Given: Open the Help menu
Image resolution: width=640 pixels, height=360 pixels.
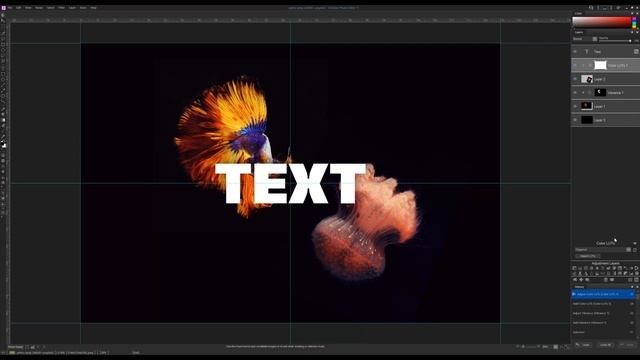Looking at the screenshot, I should [93, 8].
